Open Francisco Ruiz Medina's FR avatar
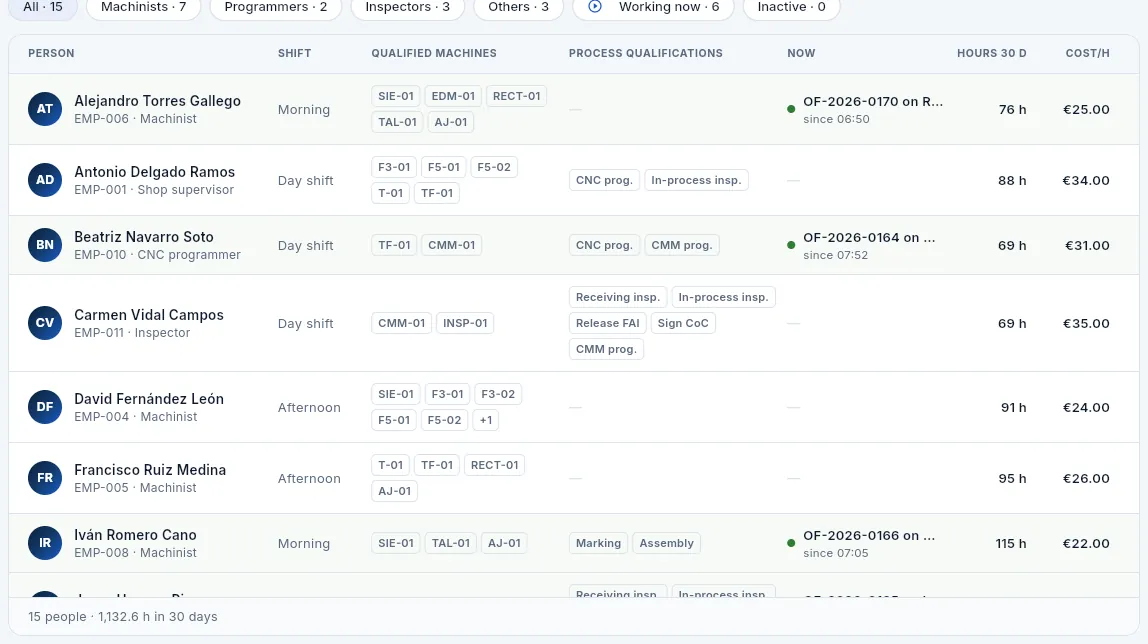 (45, 479)
